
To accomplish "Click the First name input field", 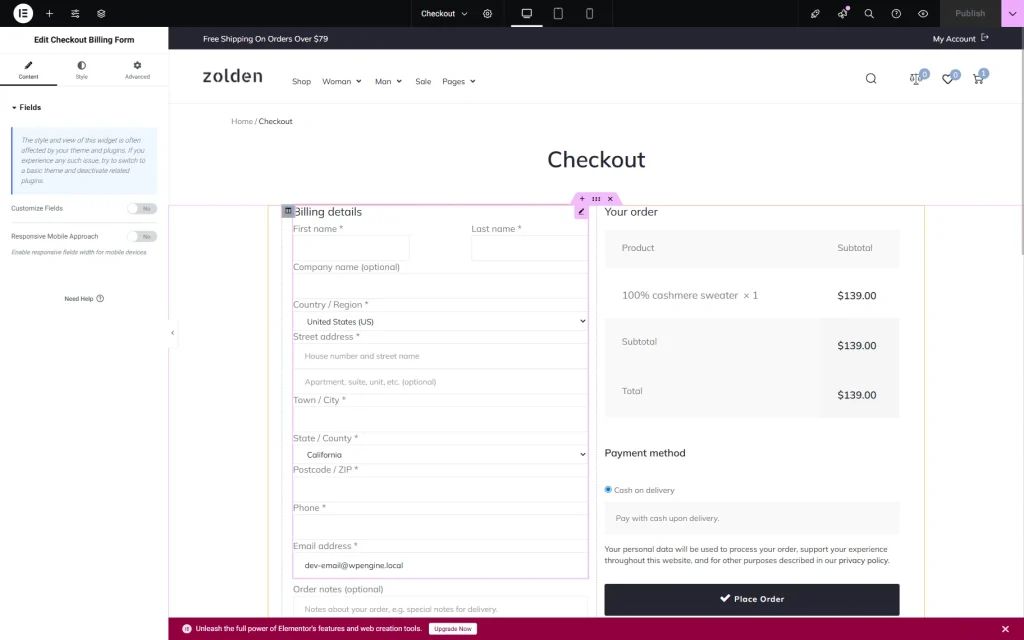I will (351, 248).
